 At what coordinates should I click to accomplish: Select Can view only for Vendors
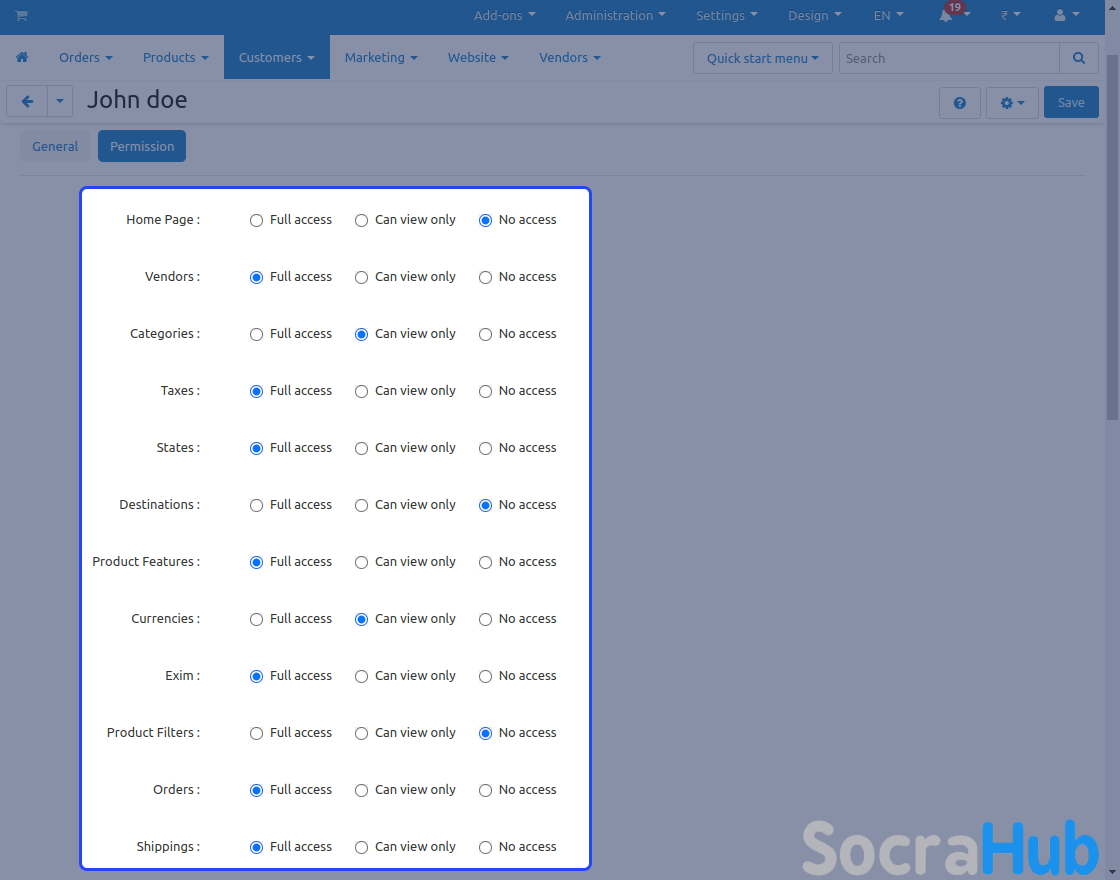362,277
